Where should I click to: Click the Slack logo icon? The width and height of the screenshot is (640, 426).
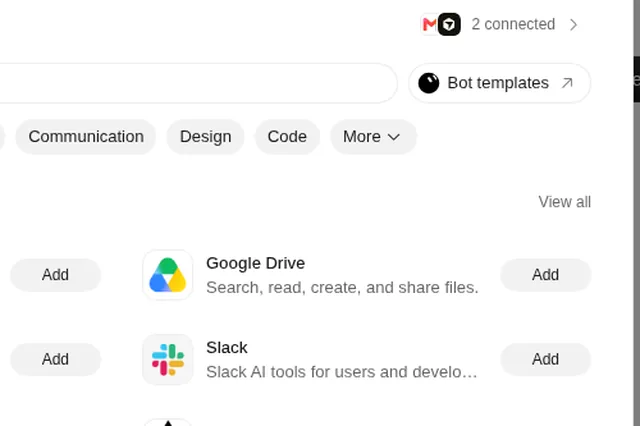[x=167, y=359]
